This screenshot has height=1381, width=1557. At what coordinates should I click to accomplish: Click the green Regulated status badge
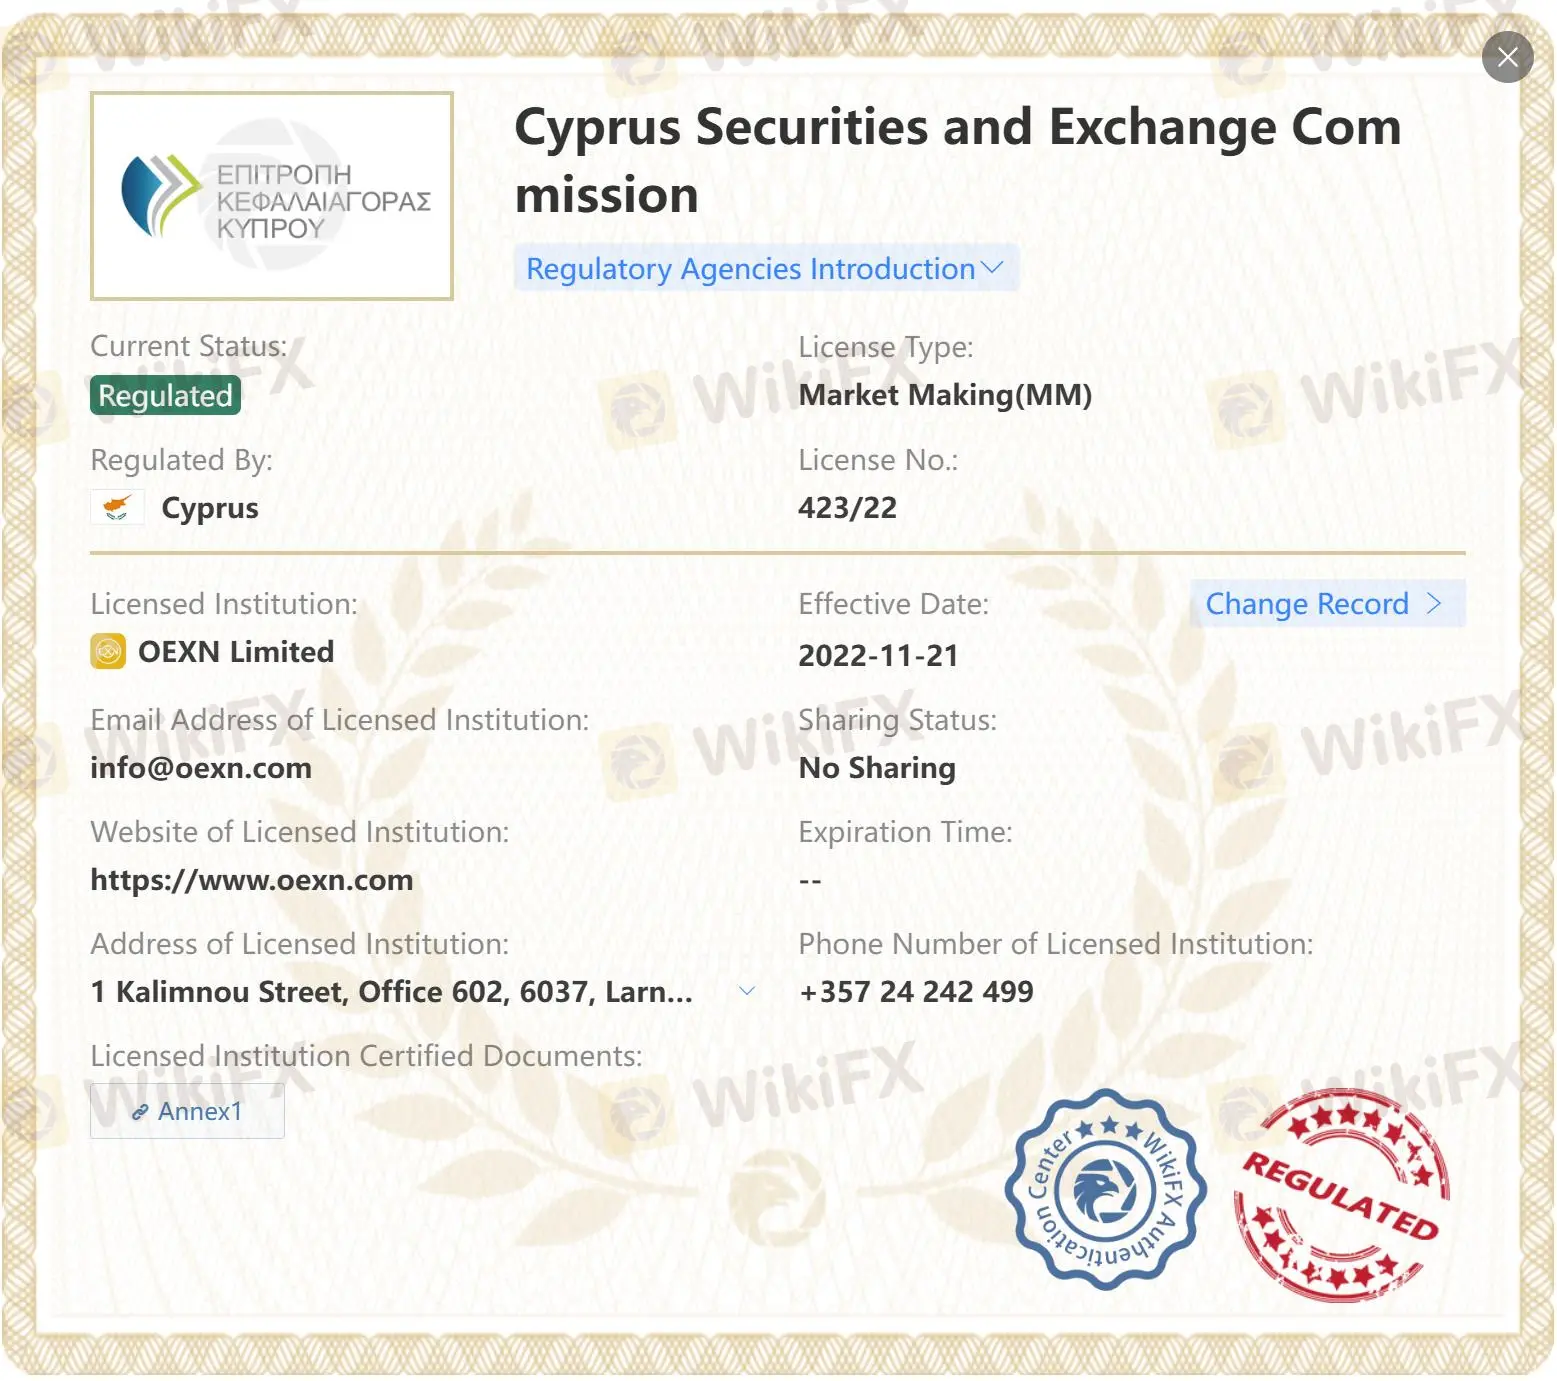tap(166, 395)
